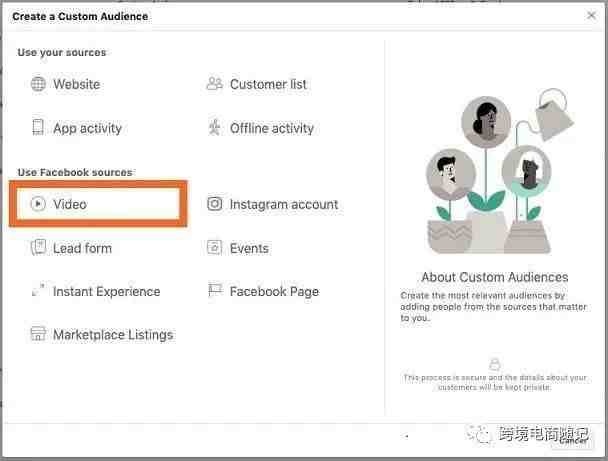This screenshot has width=608, height=461.
Task: Click the Create a Custom Audience title
Action: coord(80,16)
